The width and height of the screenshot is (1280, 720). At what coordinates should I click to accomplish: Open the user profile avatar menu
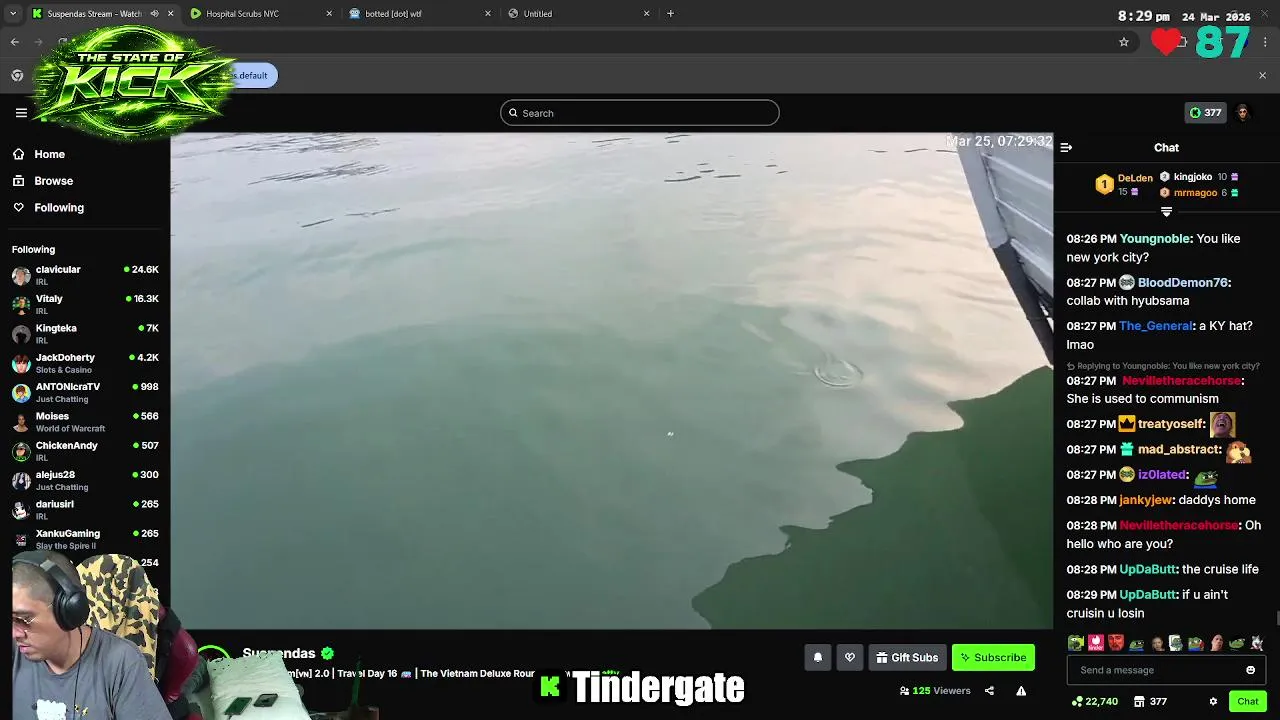coord(1243,113)
